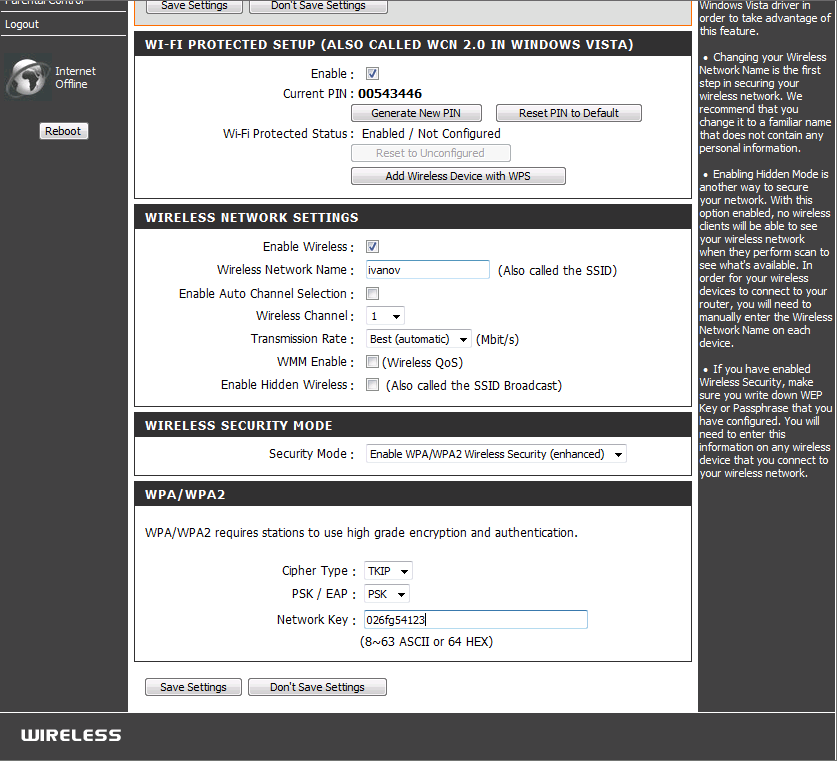Image resolution: width=837 pixels, height=761 pixels.
Task: Click the (8~63 ASCII or 64 HEX) hint
Action: point(426,642)
